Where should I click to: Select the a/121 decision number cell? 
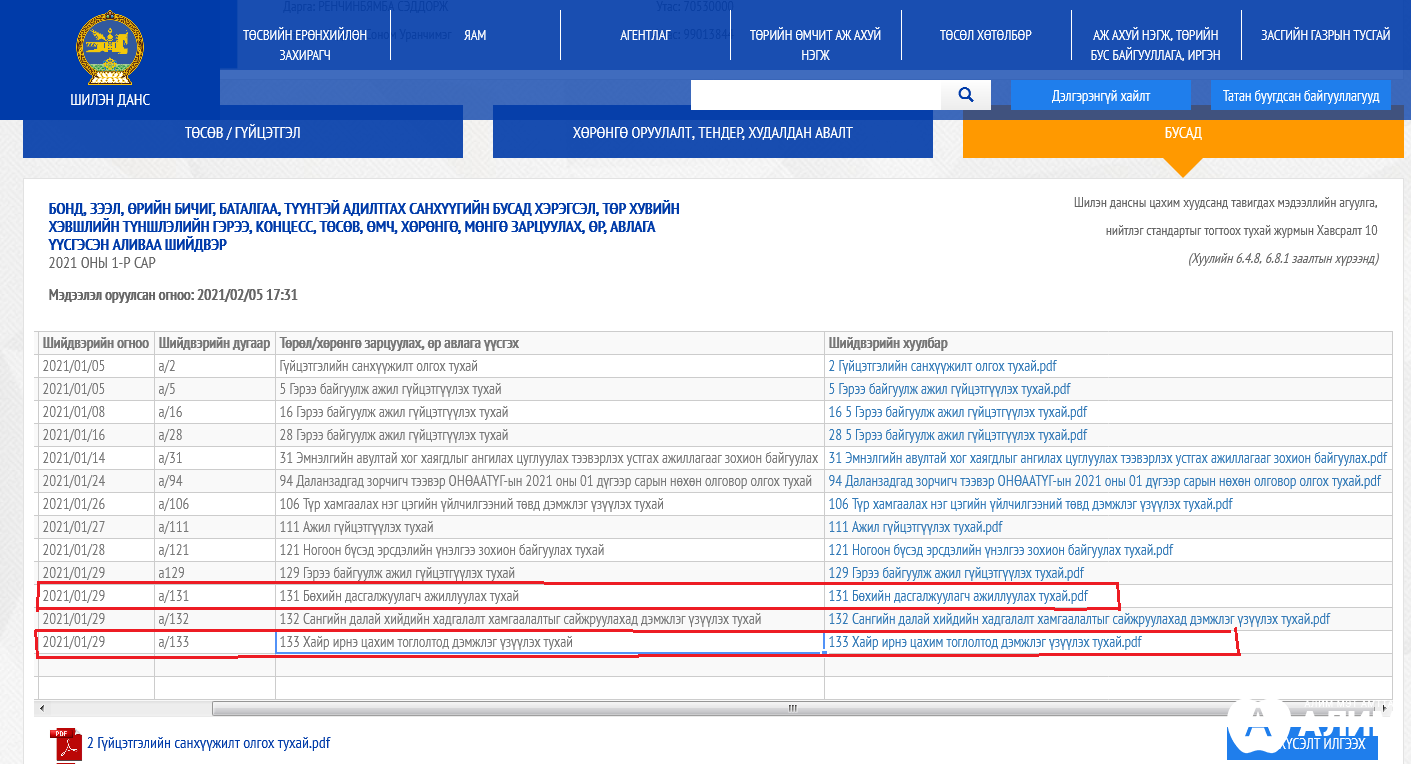pyautogui.click(x=215, y=550)
